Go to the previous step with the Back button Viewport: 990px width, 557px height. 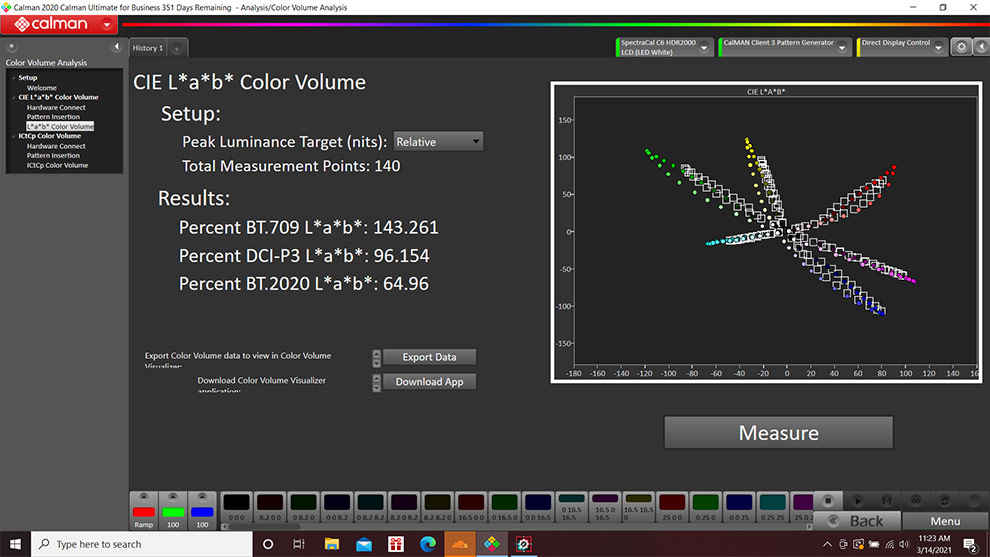857,521
